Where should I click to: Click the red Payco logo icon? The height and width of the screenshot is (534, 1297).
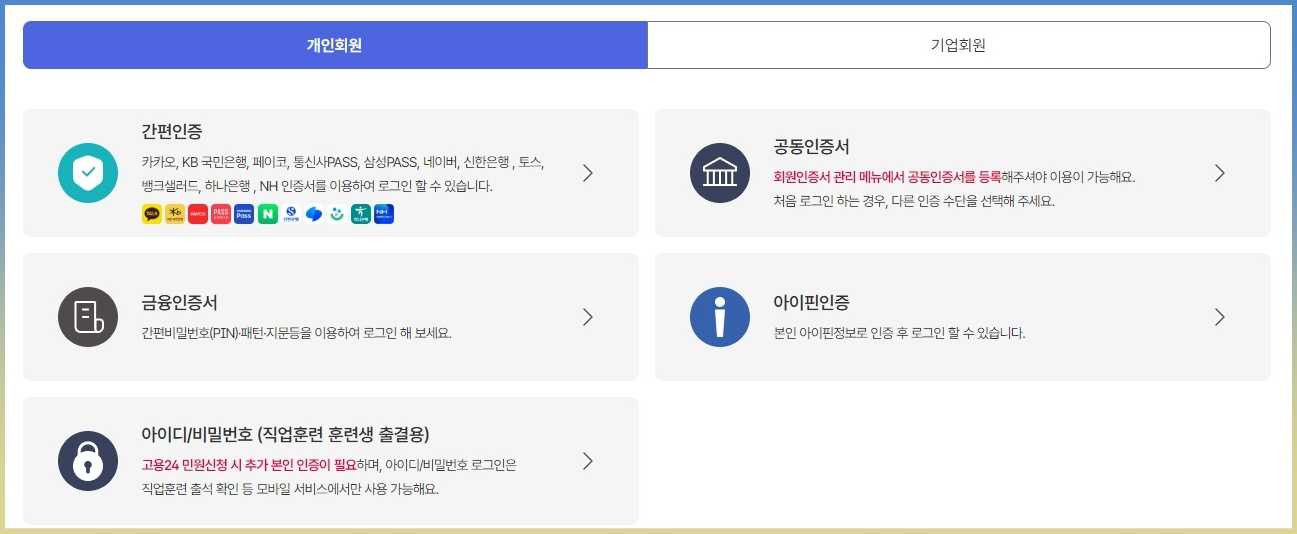[x=198, y=214]
